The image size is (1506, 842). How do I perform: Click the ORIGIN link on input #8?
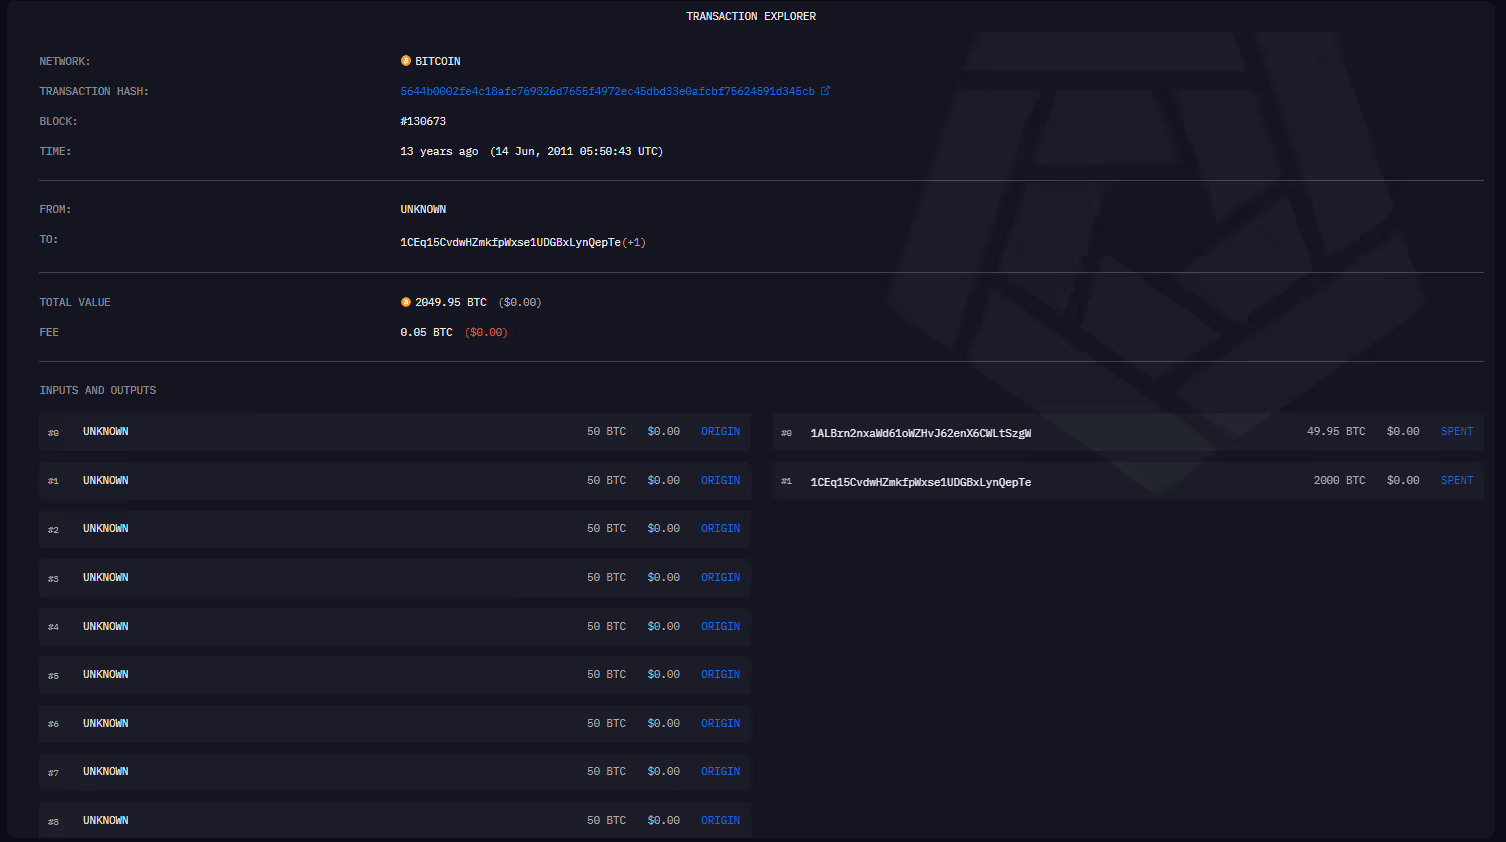[720, 820]
